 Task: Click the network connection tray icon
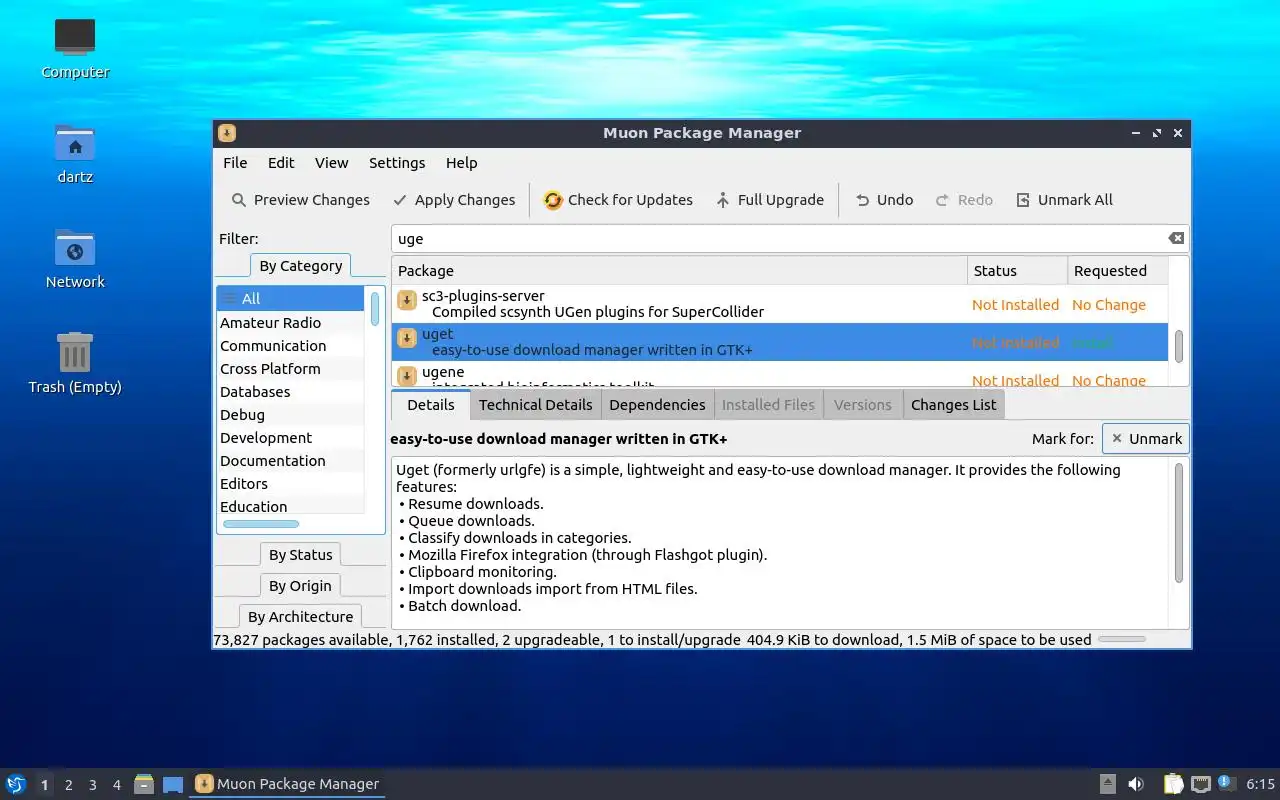pos(1200,784)
